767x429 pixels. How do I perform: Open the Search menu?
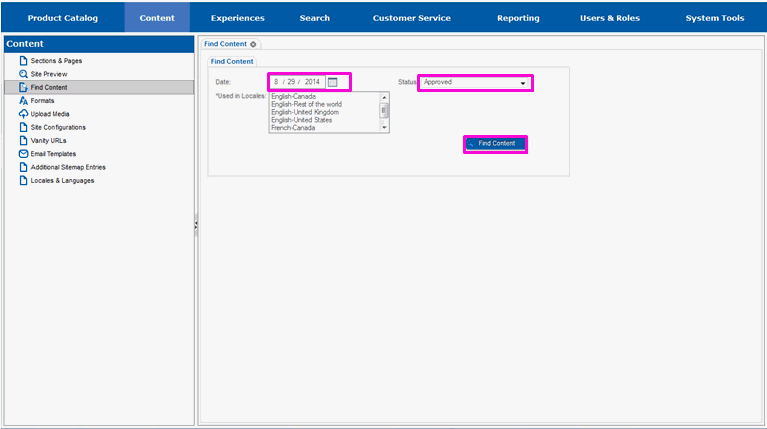point(315,18)
